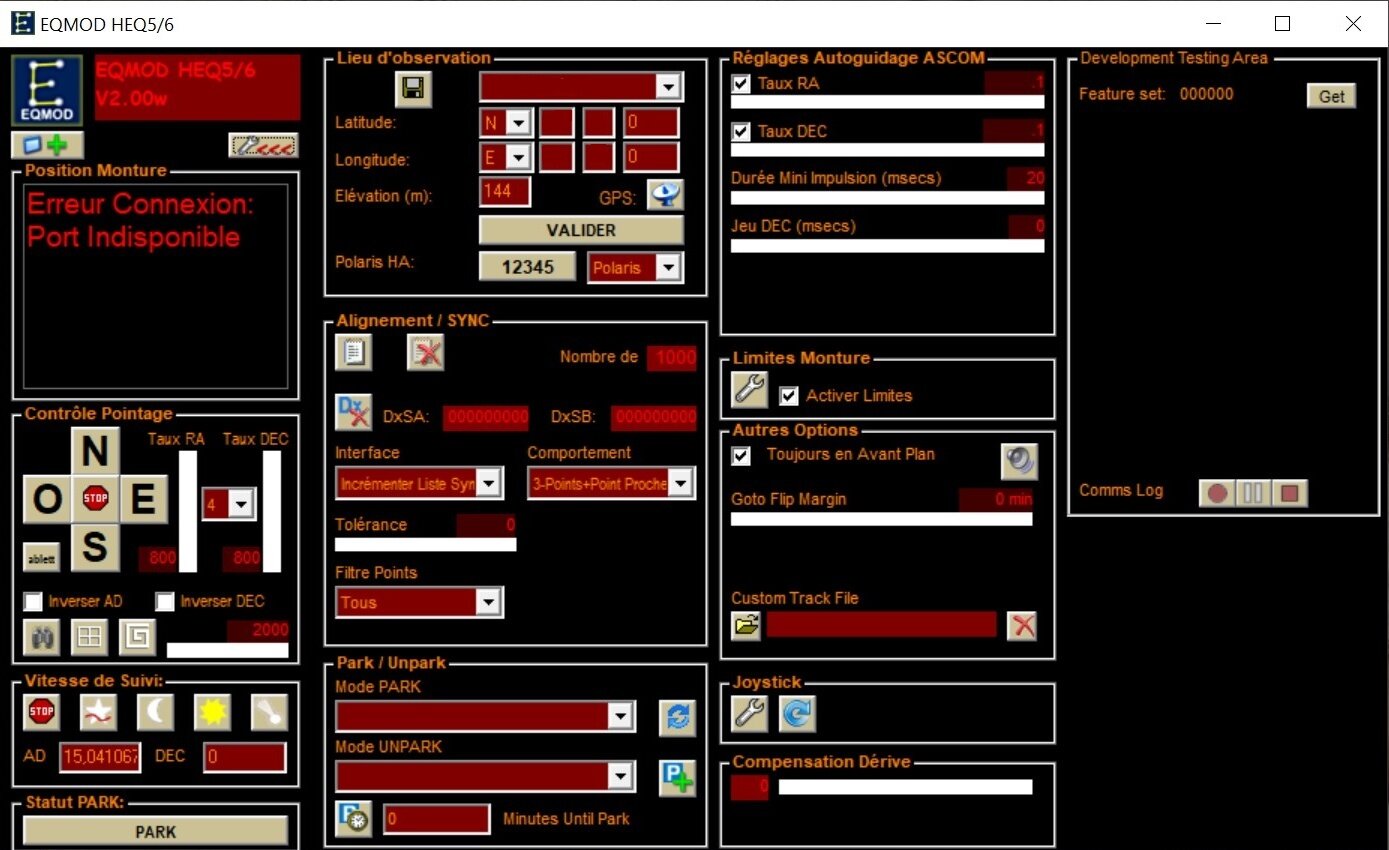Select custom comet tracking rate icon
Viewport: 1389px width, 850px height.
[270, 712]
